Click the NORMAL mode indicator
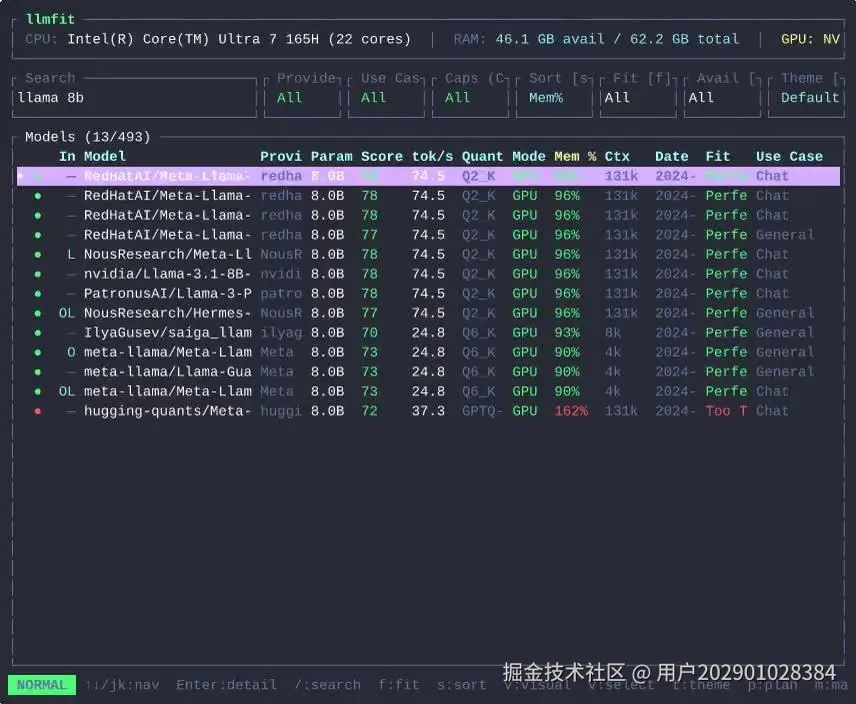This screenshot has width=856, height=704. [x=41, y=685]
